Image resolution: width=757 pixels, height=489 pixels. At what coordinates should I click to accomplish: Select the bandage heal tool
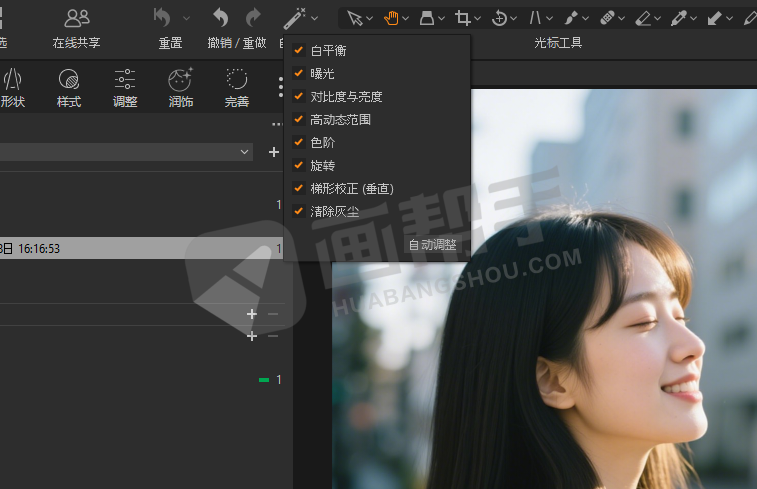click(607, 18)
